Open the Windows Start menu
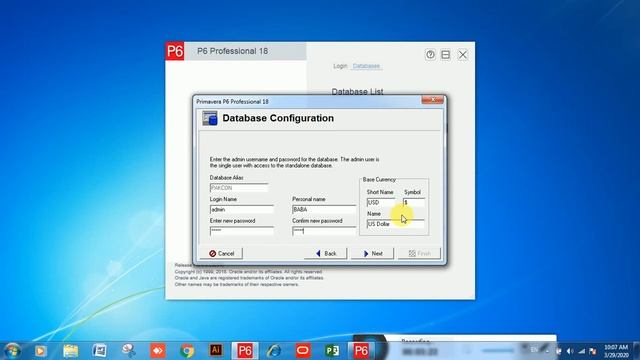 (12, 351)
